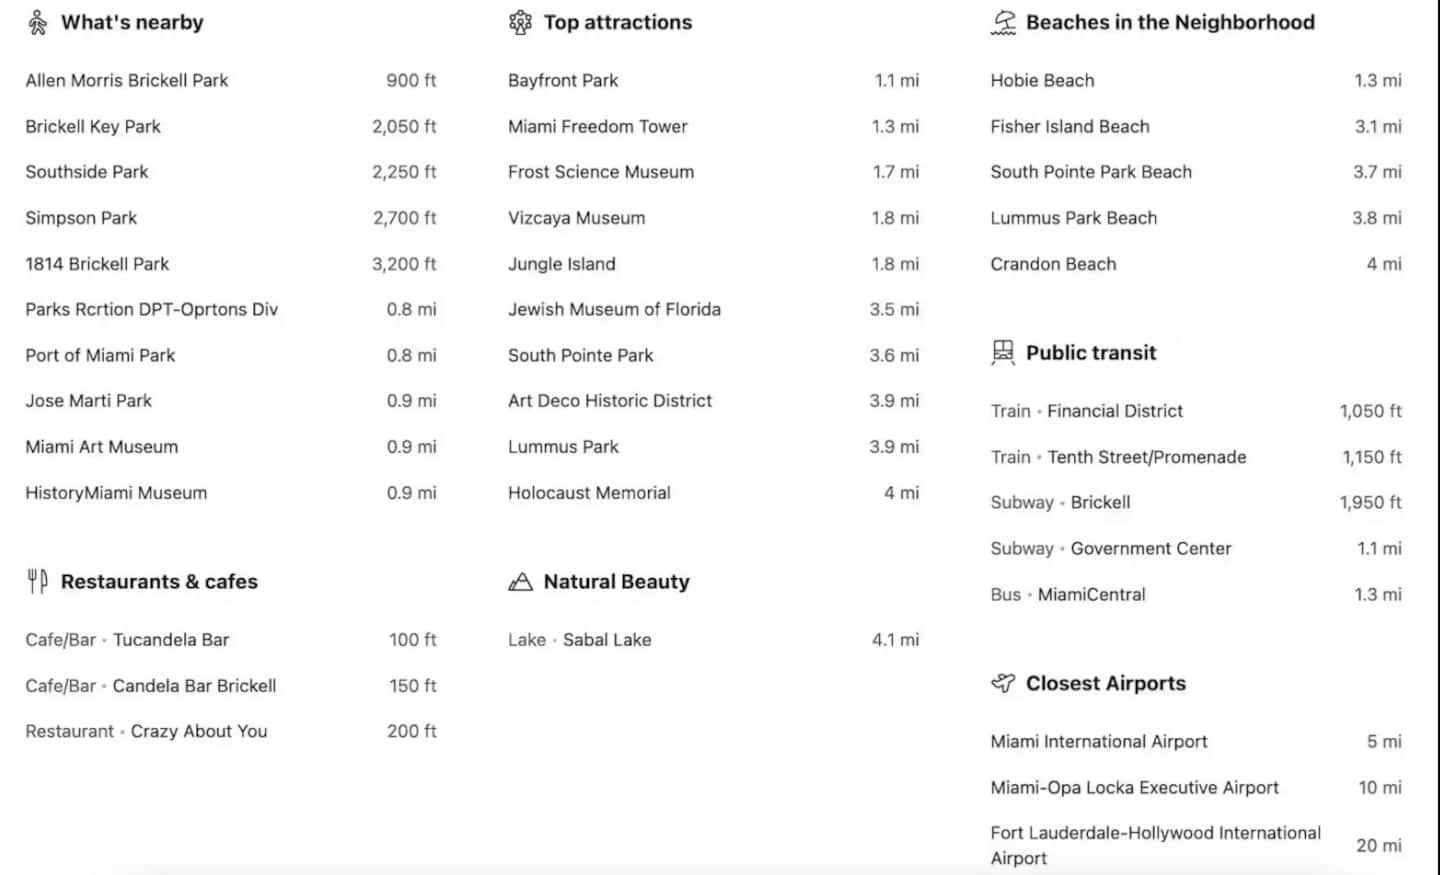Click the Natural Beauty mountain icon
The height and width of the screenshot is (875, 1440).
point(520,581)
